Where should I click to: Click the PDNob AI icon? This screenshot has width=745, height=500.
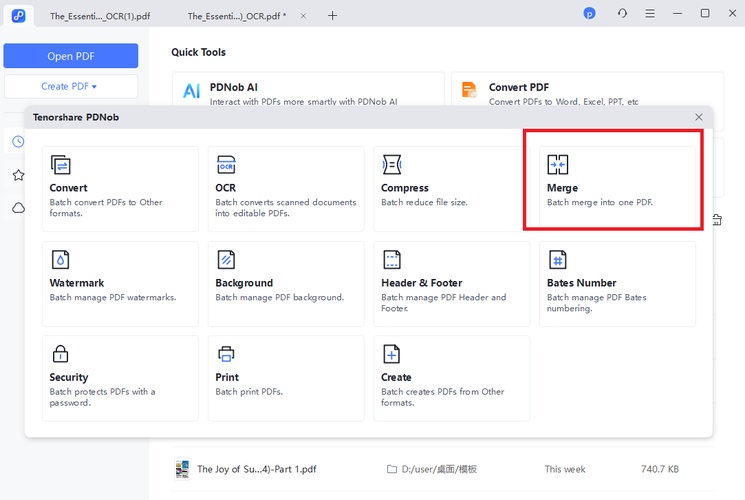click(191, 90)
